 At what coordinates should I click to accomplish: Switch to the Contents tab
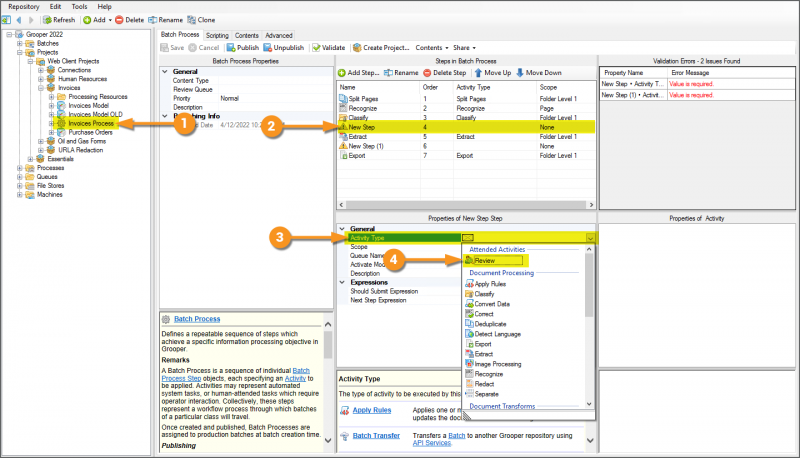tap(247, 35)
